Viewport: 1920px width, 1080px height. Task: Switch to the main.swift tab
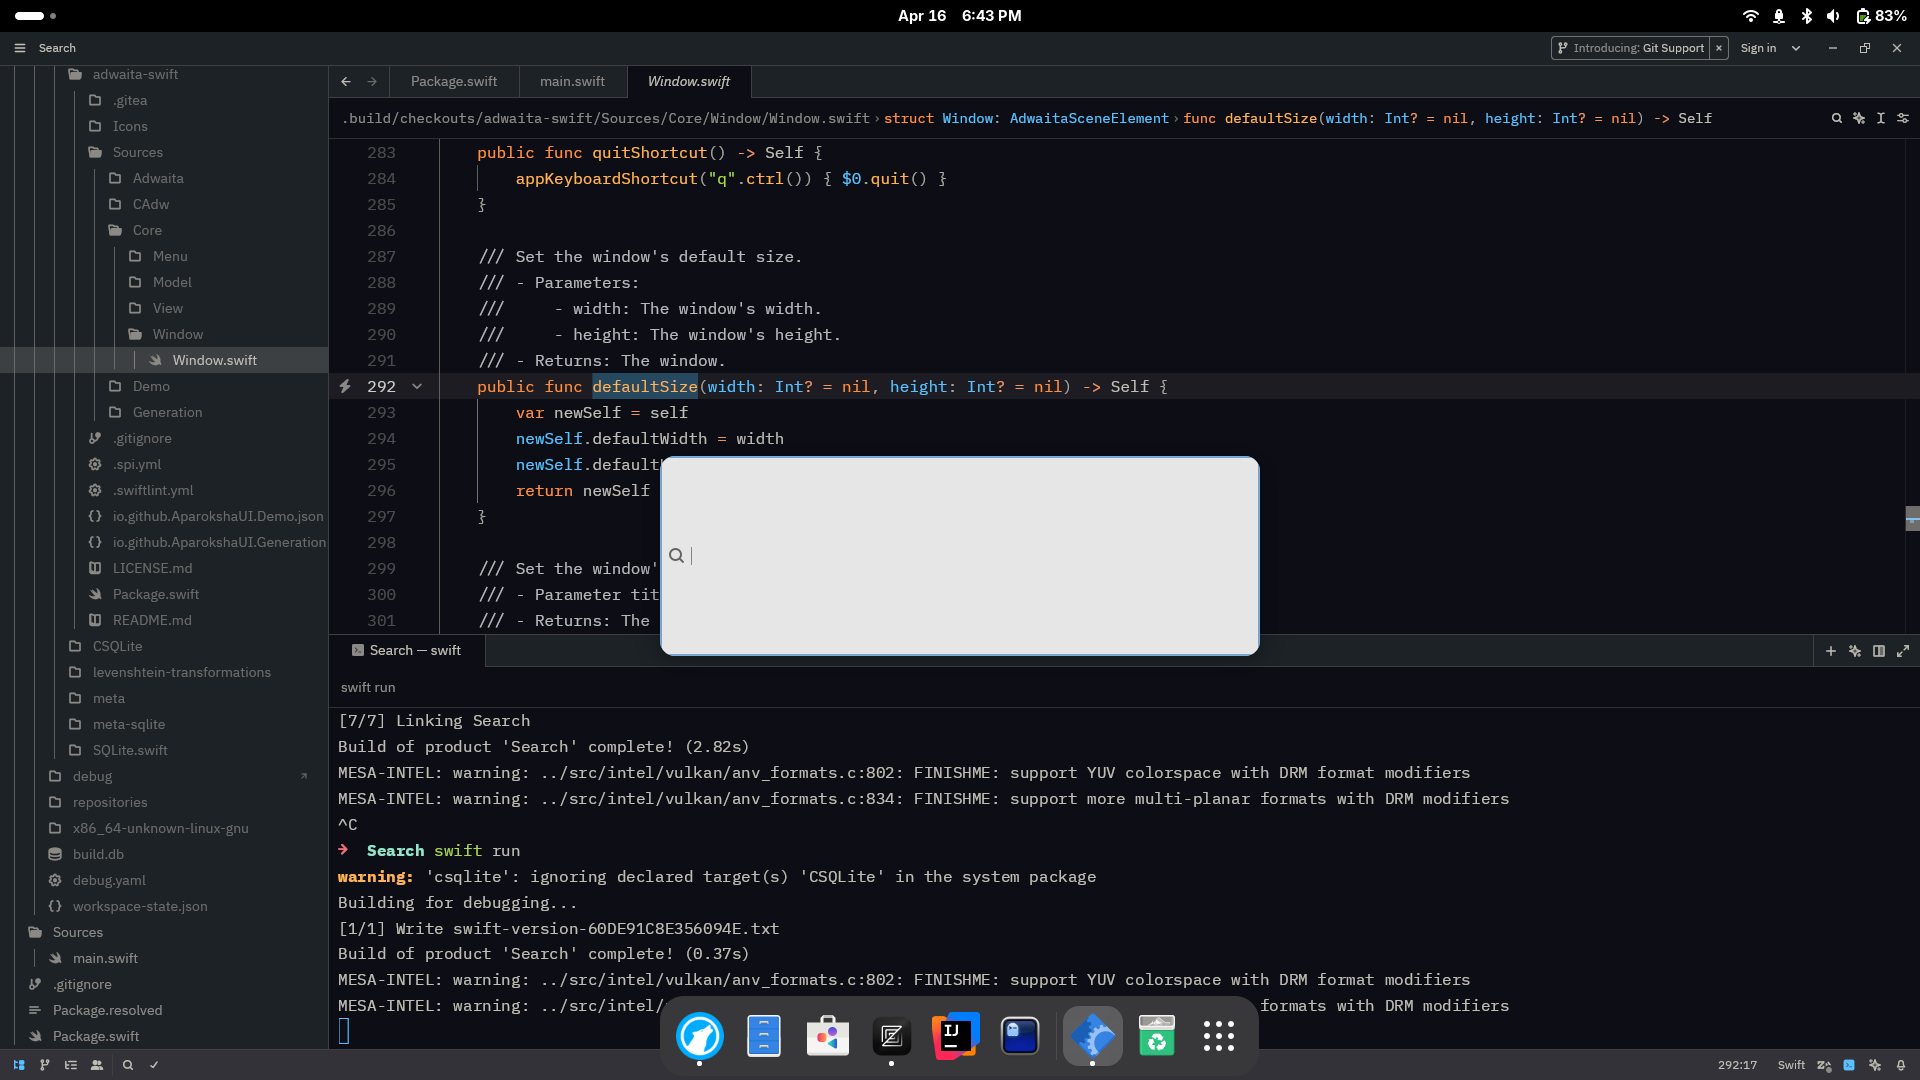coord(572,81)
